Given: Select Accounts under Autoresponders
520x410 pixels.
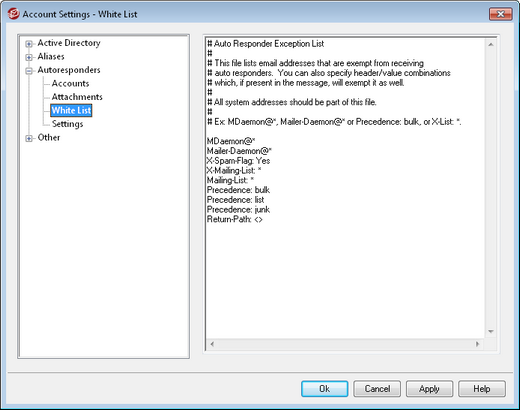Looking at the screenshot, I should 70,83.
